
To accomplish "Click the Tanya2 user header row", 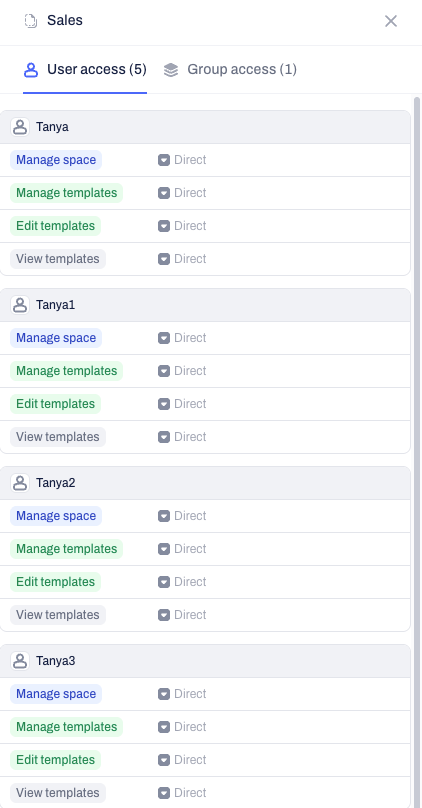I will tap(205, 483).
